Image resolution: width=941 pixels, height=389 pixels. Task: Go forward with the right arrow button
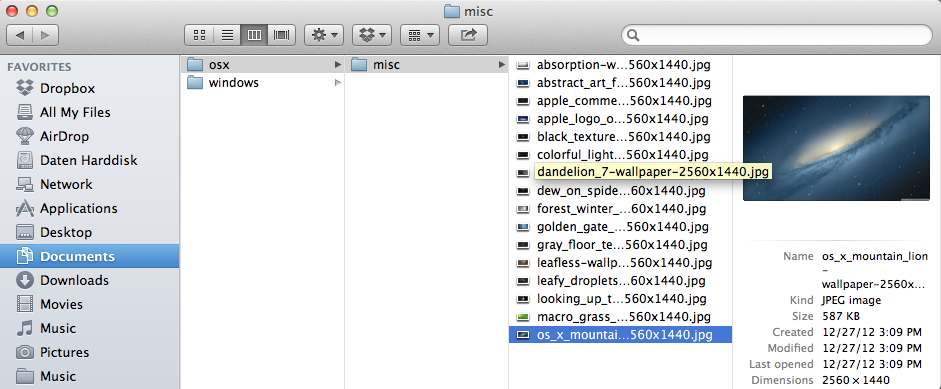tap(46, 35)
